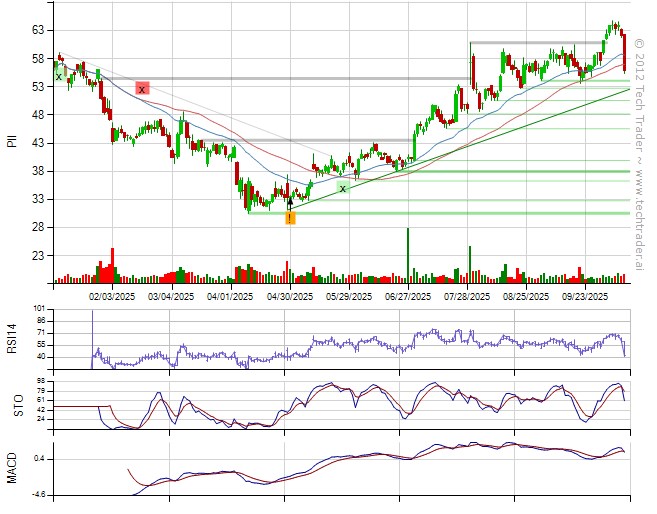Click the black up arrow near 04/30/2025

290,202
